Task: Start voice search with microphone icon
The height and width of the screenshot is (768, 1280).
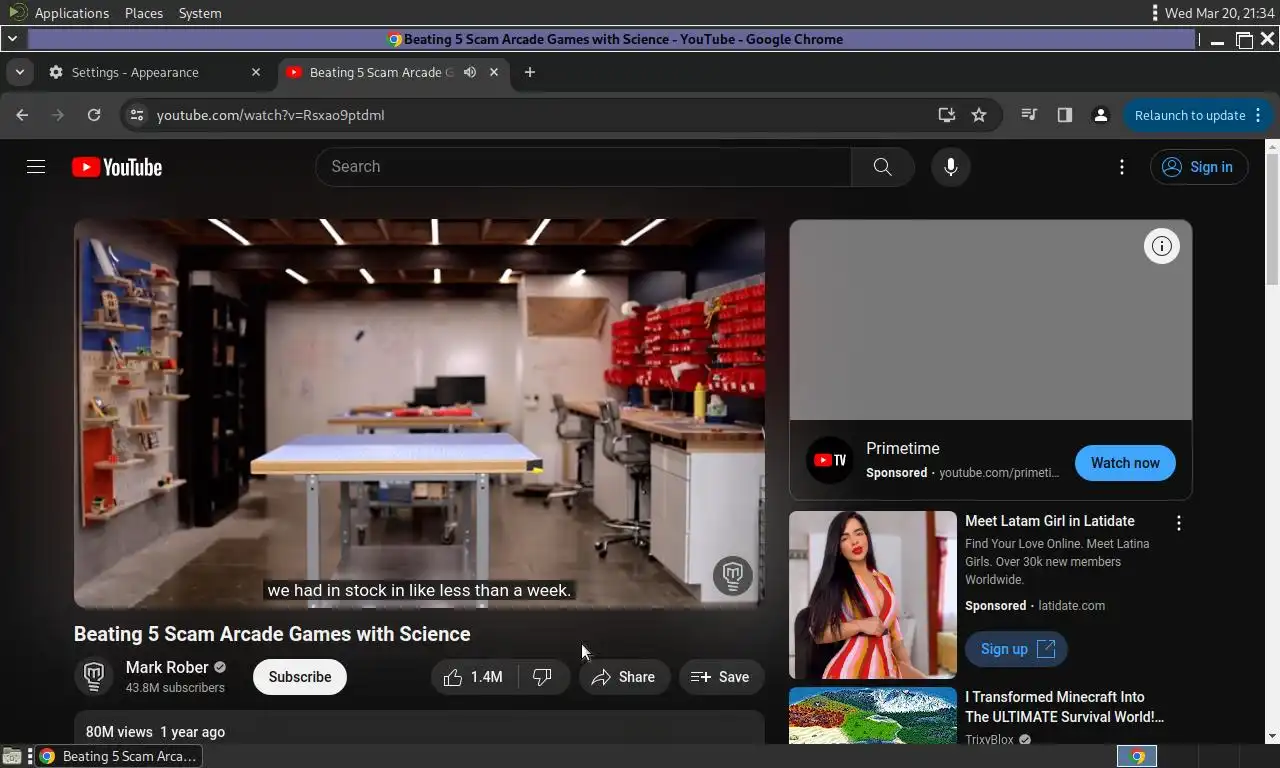Action: tap(951, 167)
